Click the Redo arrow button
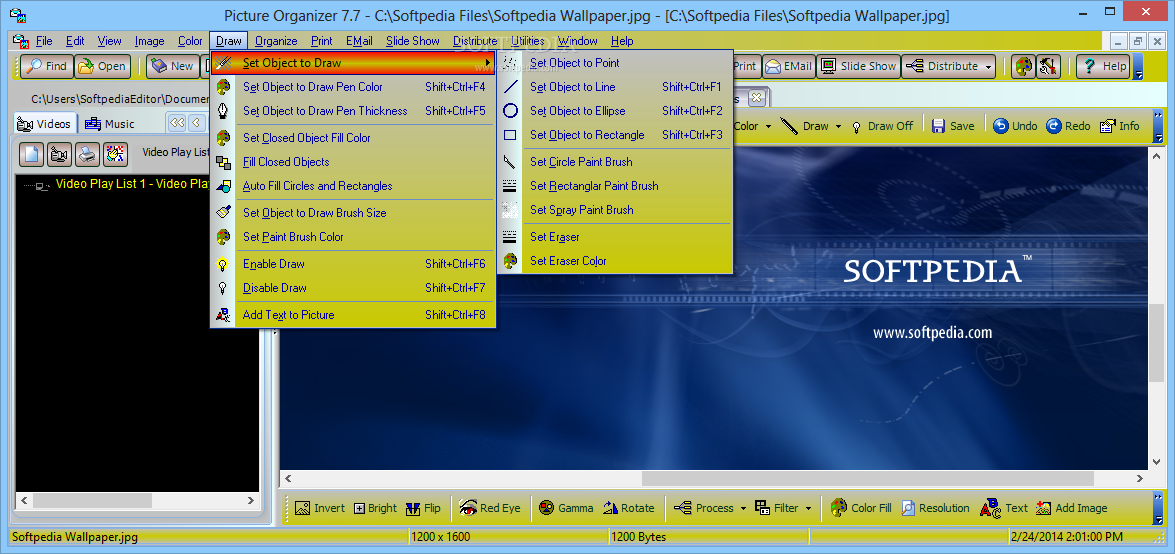 pyautogui.click(x=1068, y=126)
